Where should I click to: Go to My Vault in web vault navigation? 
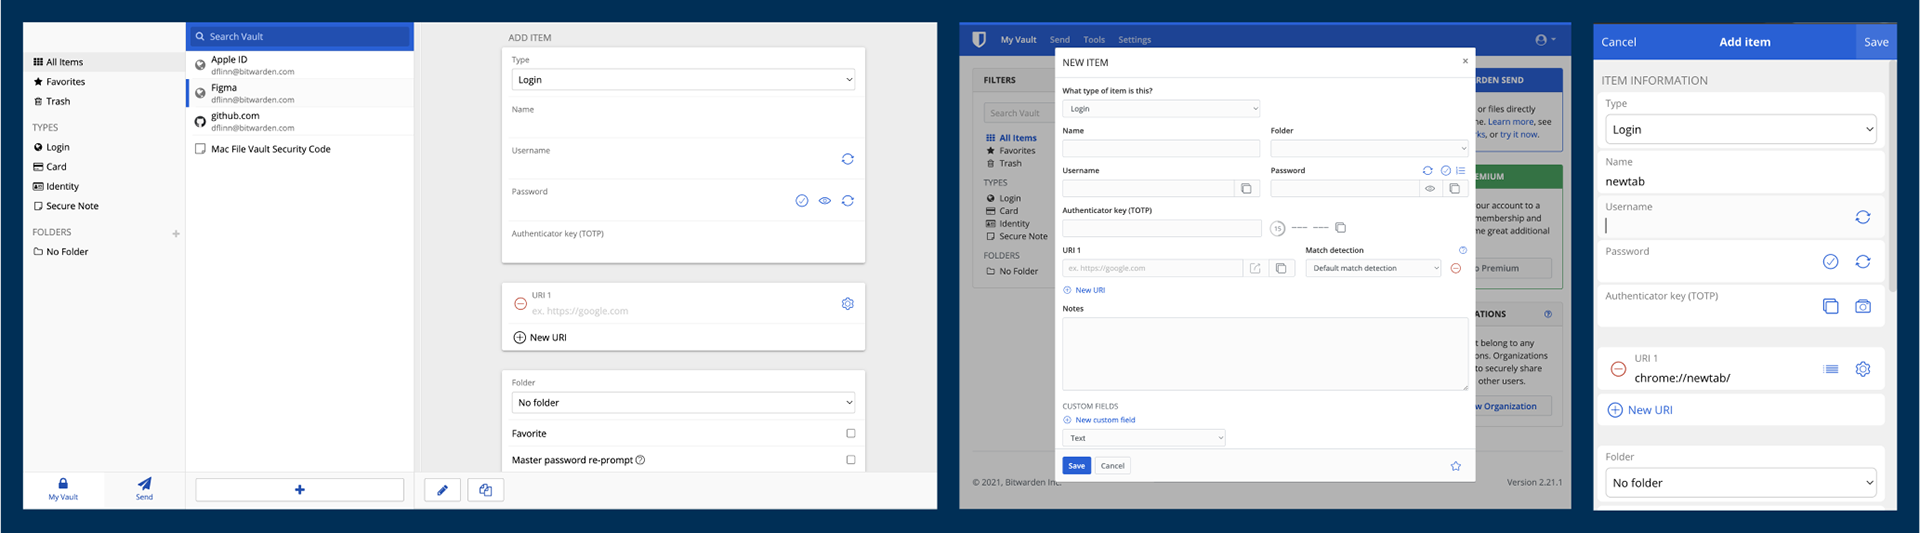coord(1018,40)
